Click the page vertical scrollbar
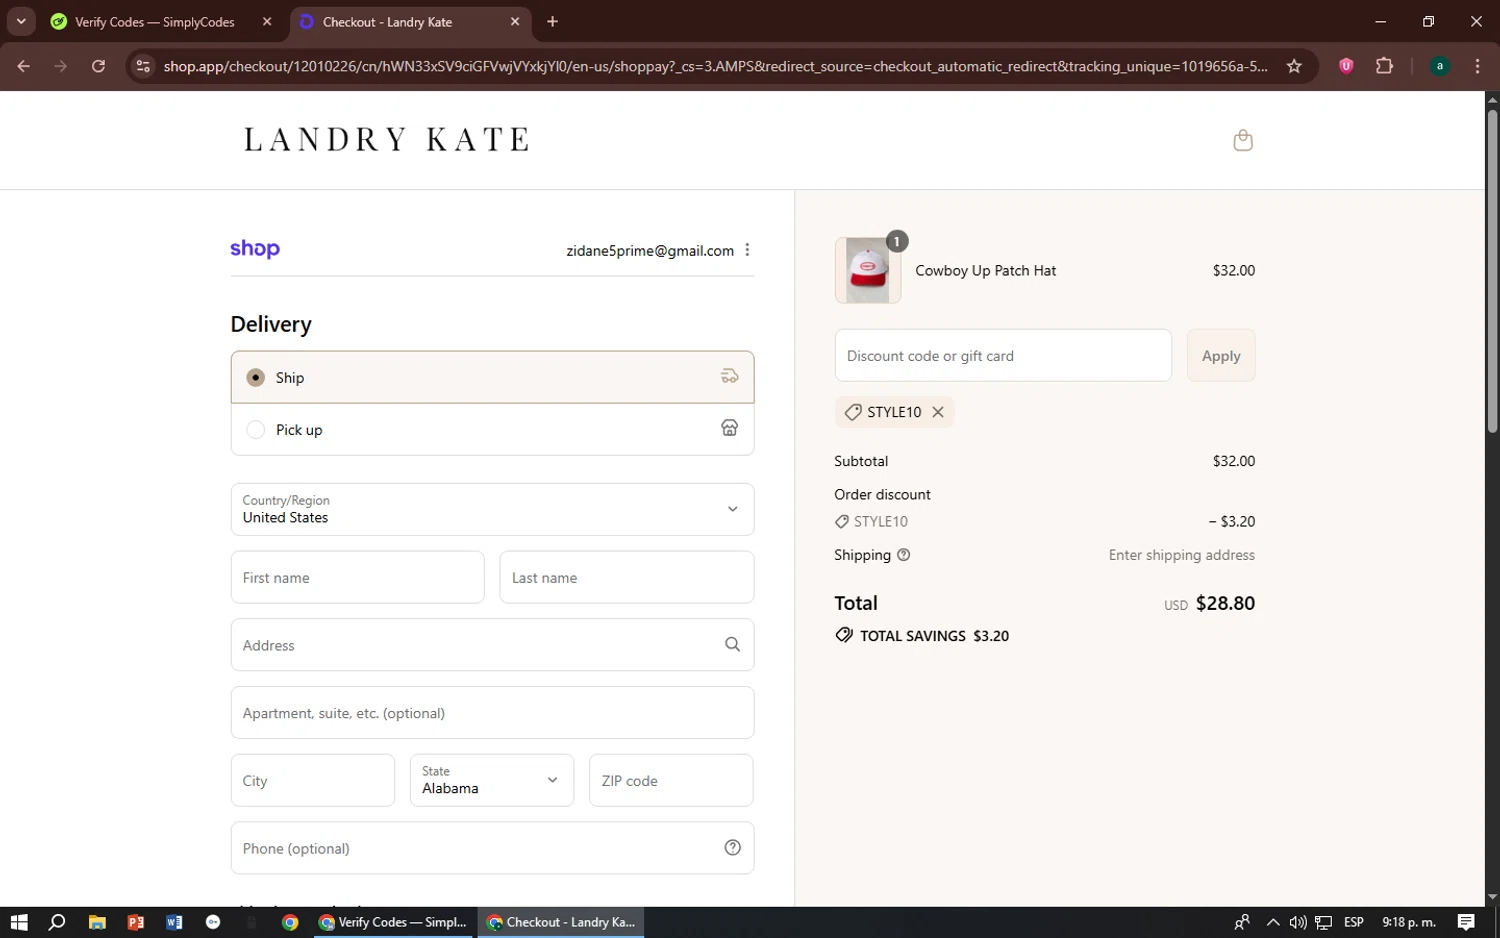Image resolution: width=1500 pixels, height=938 pixels. (x=1492, y=270)
